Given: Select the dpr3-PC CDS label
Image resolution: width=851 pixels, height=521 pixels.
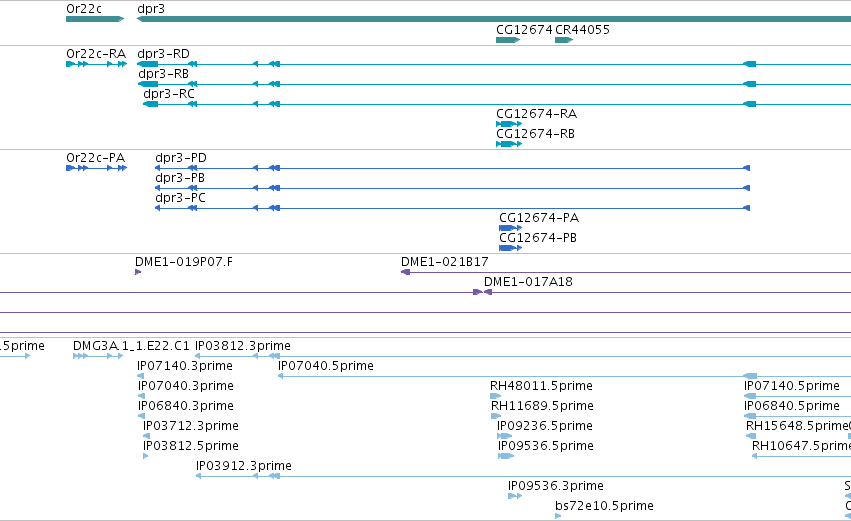Looking at the screenshot, I should pos(180,198).
